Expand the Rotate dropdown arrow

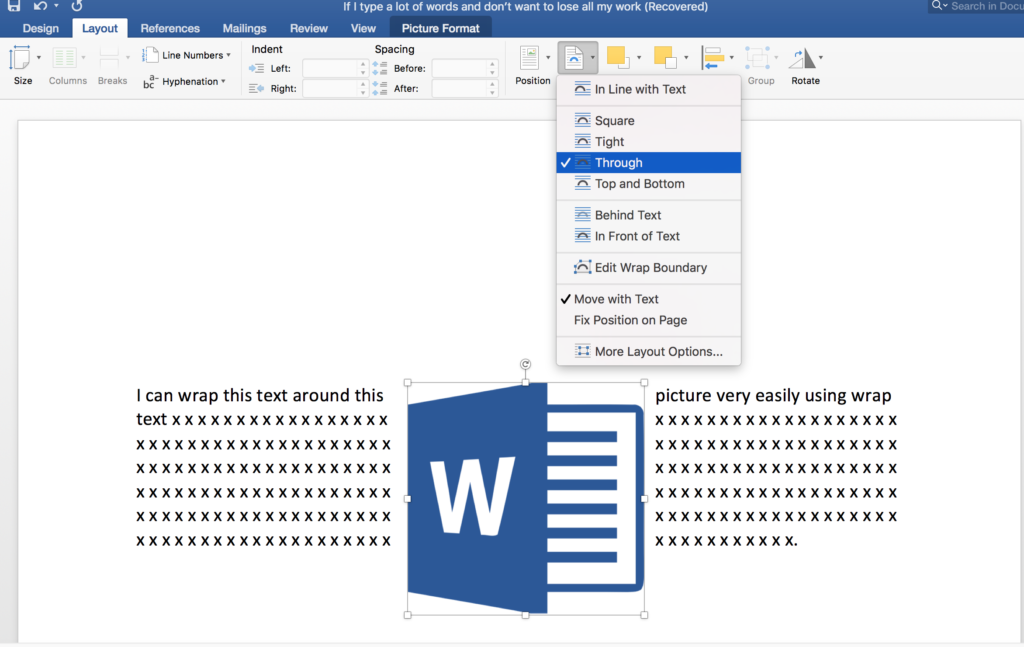(821, 57)
